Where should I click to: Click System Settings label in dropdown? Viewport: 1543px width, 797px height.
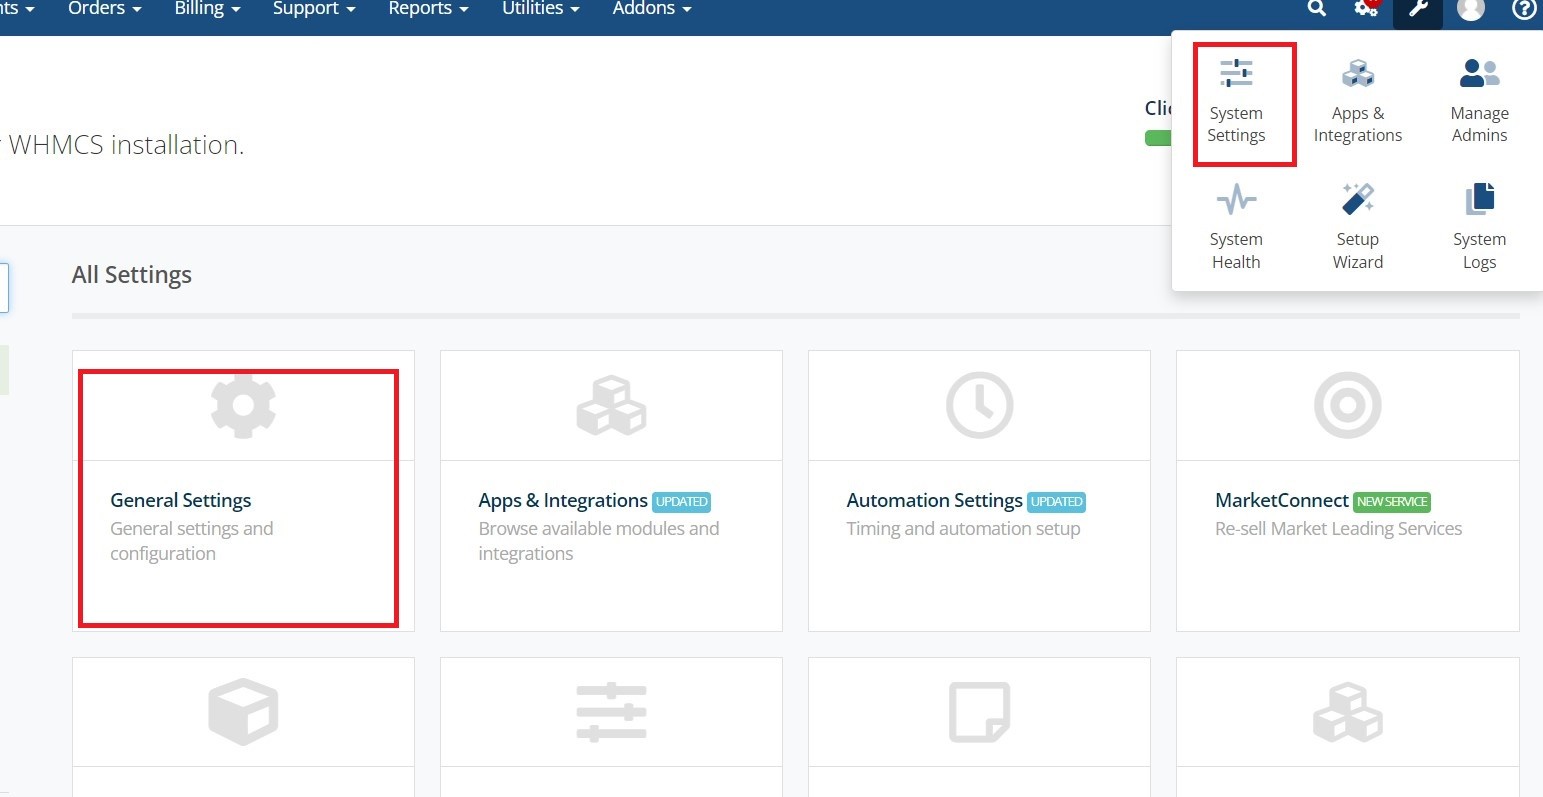coord(1236,124)
